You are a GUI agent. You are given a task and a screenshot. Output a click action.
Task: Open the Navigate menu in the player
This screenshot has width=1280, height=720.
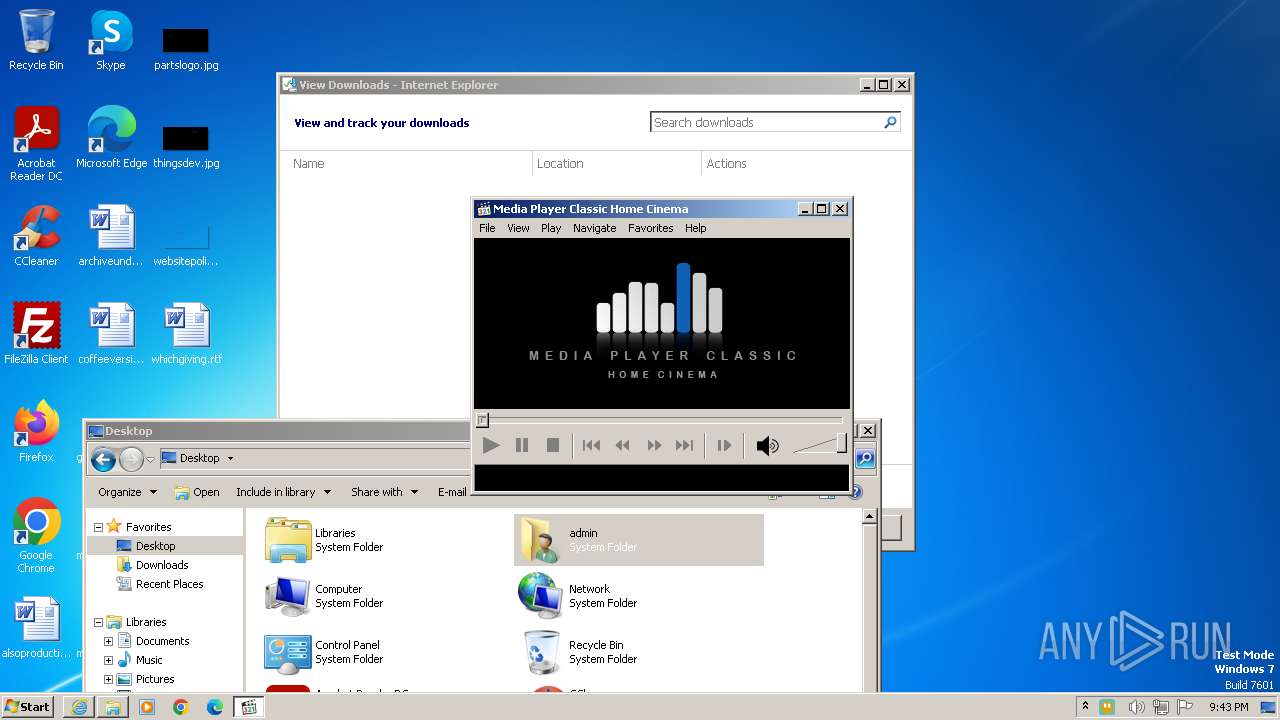click(x=595, y=228)
